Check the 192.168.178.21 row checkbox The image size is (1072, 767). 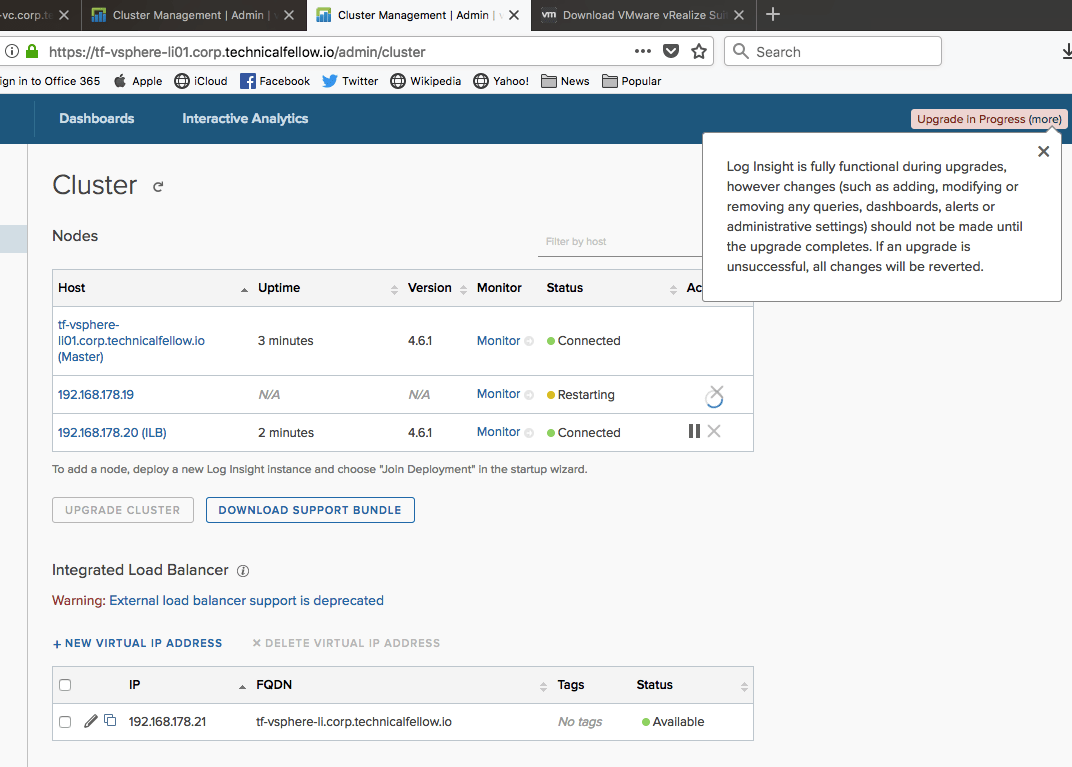(65, 722)
